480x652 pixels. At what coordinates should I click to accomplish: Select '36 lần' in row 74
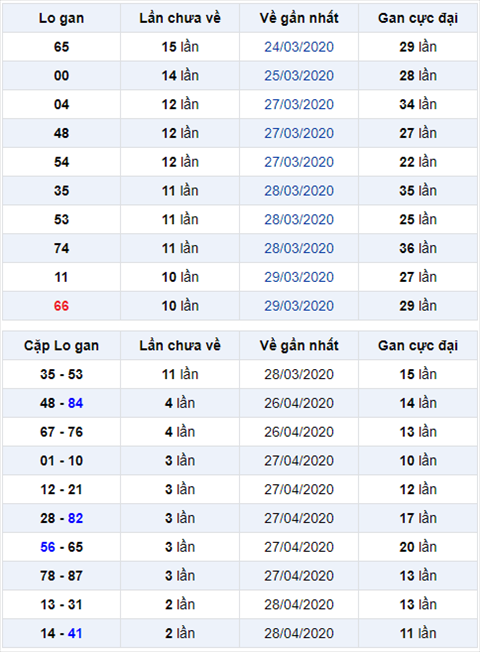click(x=418, y=248)
